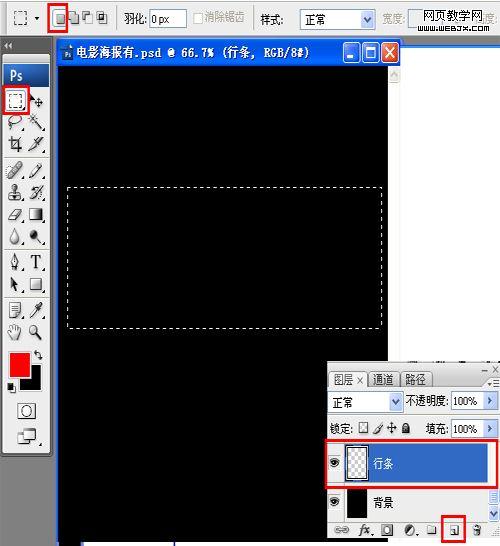This screenshot has height=546, width=500.
Task: Toggle the 消除锯齿 anti-alias checkbox
Action: [198, 18]
